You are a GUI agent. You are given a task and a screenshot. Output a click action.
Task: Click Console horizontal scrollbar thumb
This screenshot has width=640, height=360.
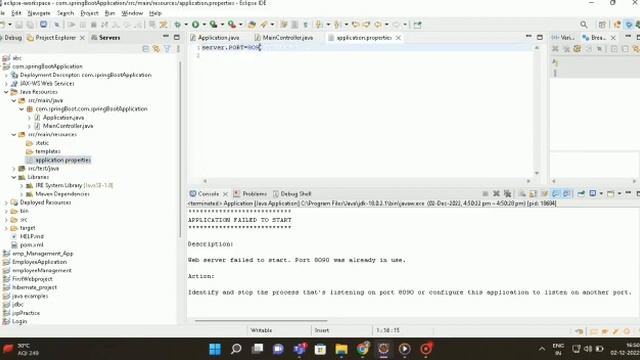pyautogui.click(x=261, y=320)
